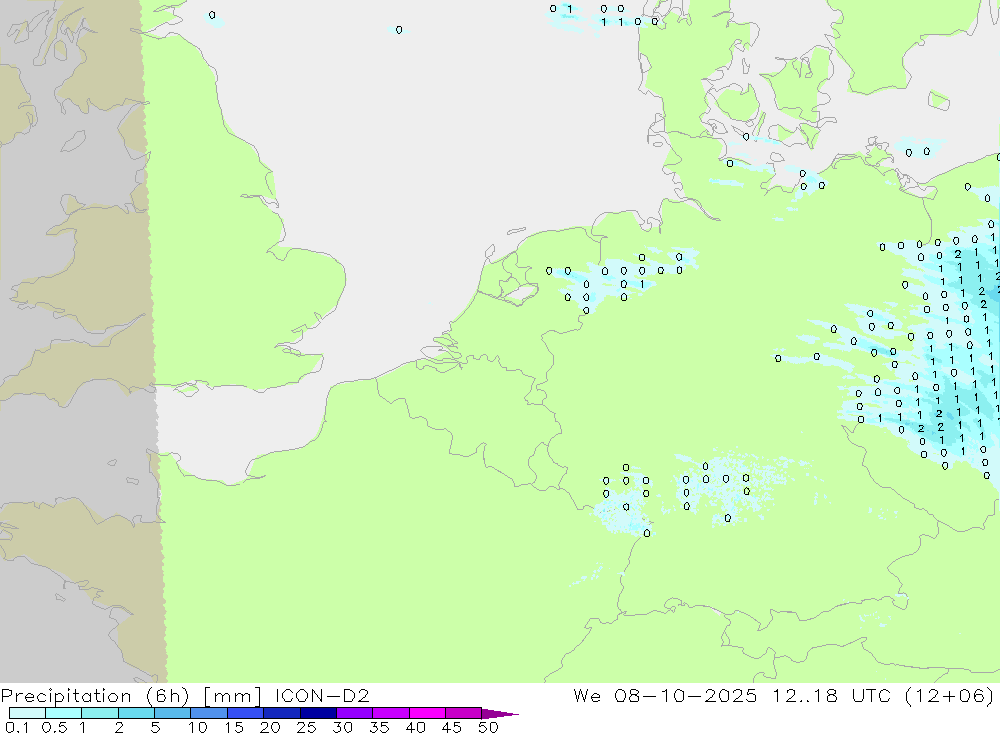
Task: Click the 10–15 mm blue legend box
Action: pos(209,713)
